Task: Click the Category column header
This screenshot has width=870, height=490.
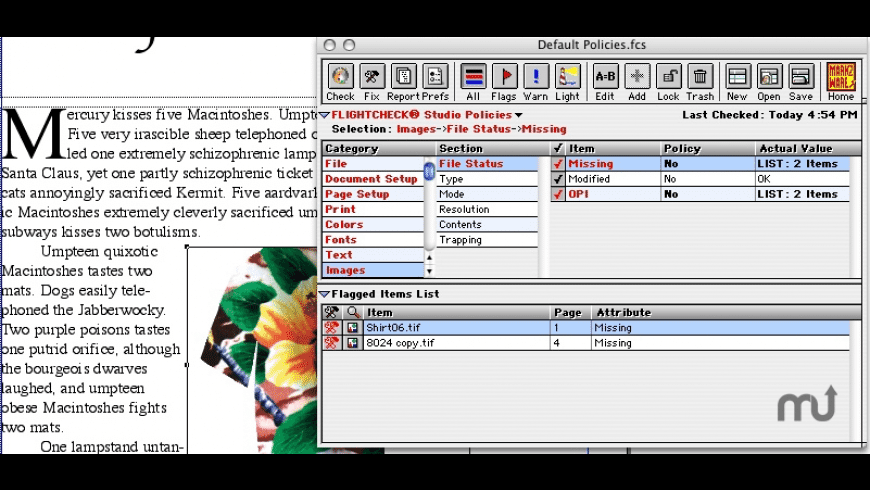Action: 378,148
